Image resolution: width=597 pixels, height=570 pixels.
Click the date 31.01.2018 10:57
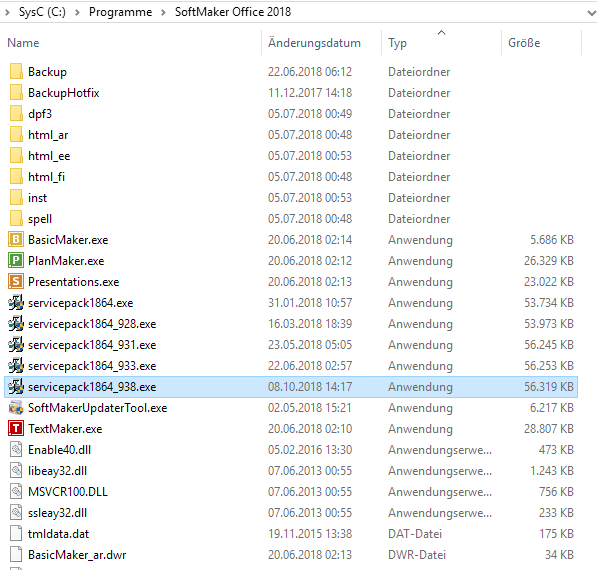[310, 303]
